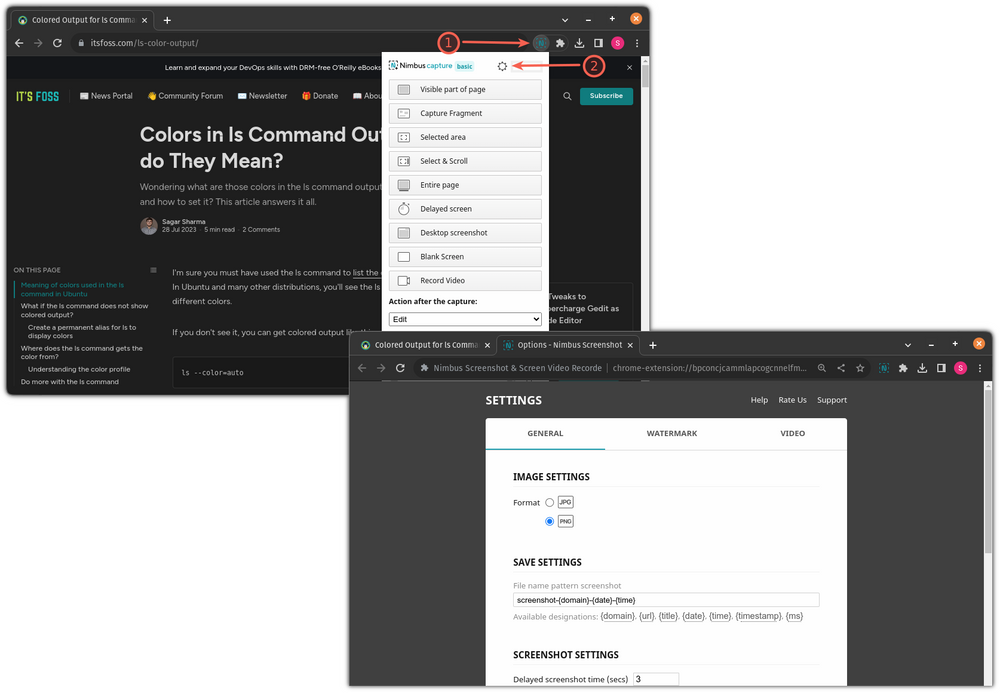1000x693 pixels.
Task: Open the Help link in Settings
Action: pos(759,400)
